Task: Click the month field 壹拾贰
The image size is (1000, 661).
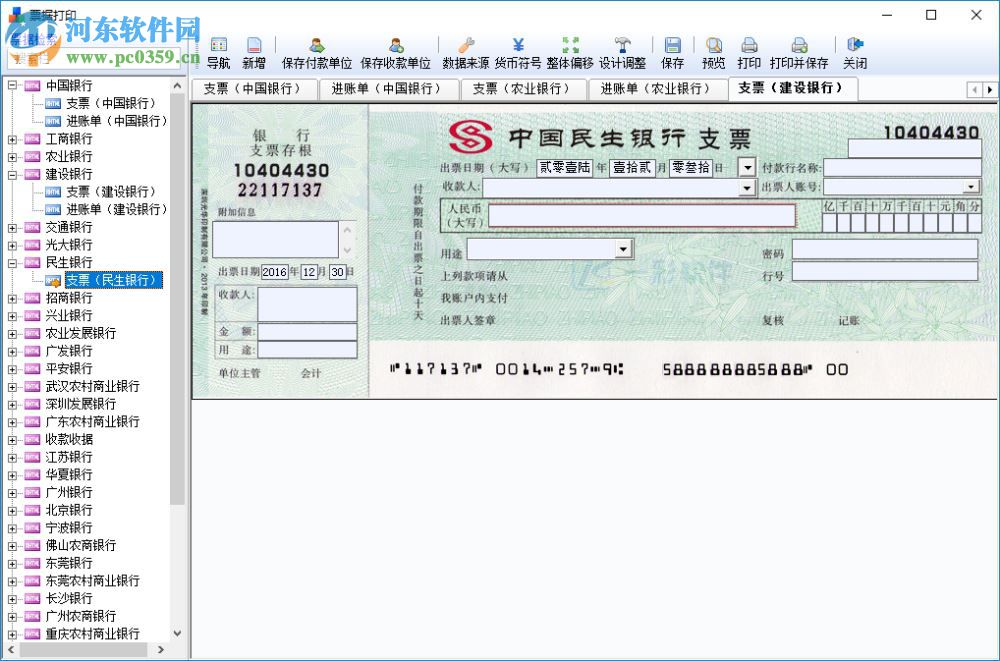Action: (x=633, y=168)
